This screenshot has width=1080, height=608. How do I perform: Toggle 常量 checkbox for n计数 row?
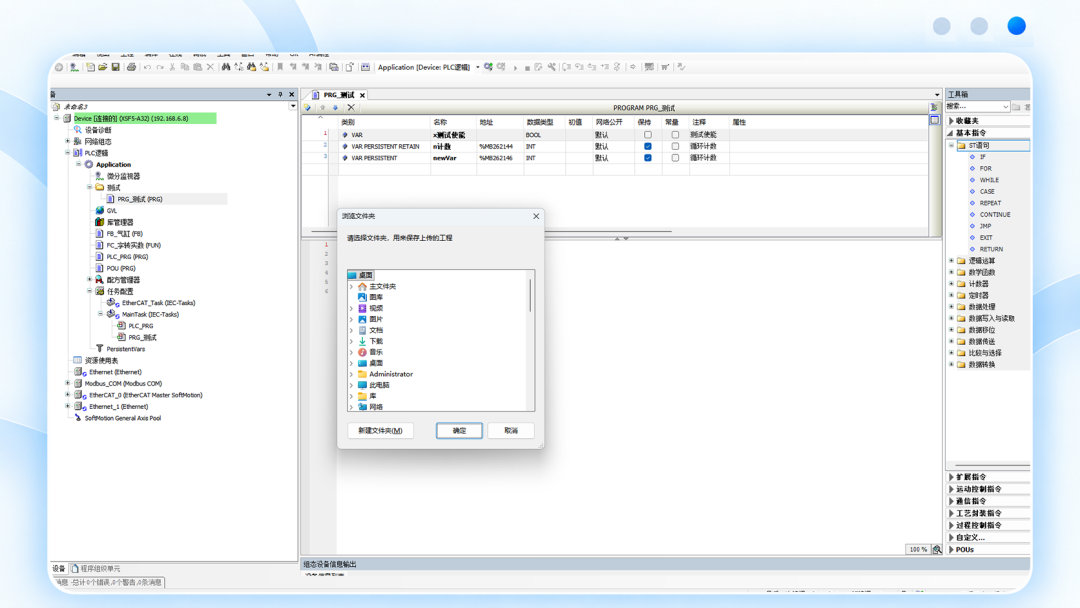click(x=675, y=147)
